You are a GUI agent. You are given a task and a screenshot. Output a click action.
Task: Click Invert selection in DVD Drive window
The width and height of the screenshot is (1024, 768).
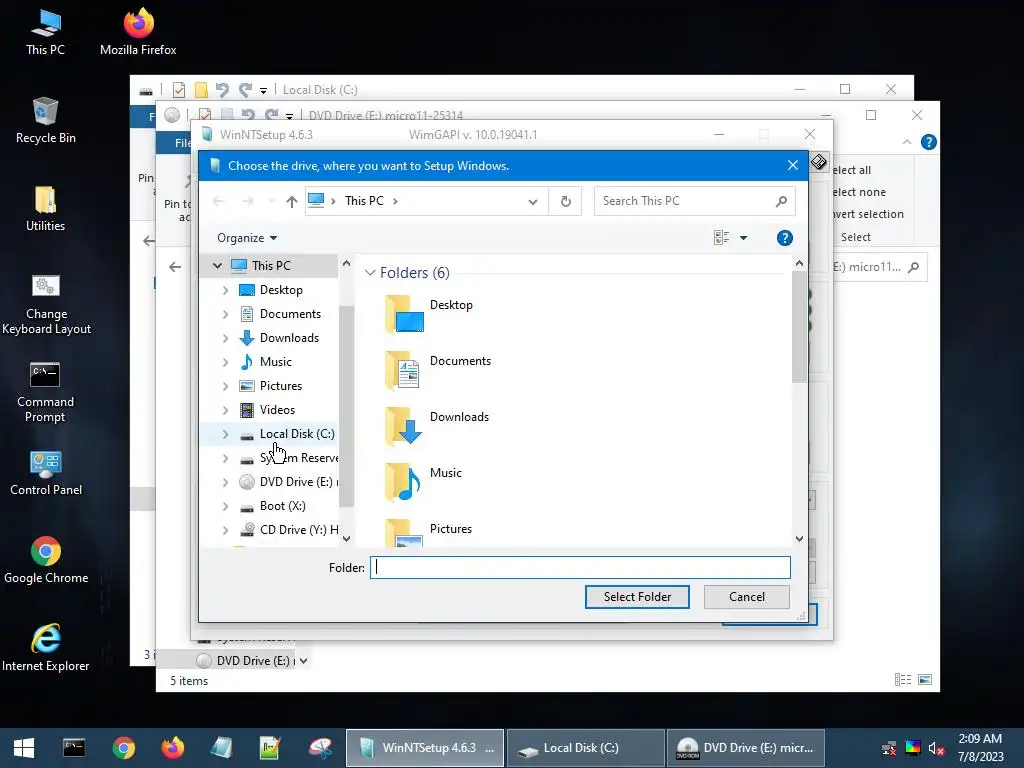[x=868, y=214]
